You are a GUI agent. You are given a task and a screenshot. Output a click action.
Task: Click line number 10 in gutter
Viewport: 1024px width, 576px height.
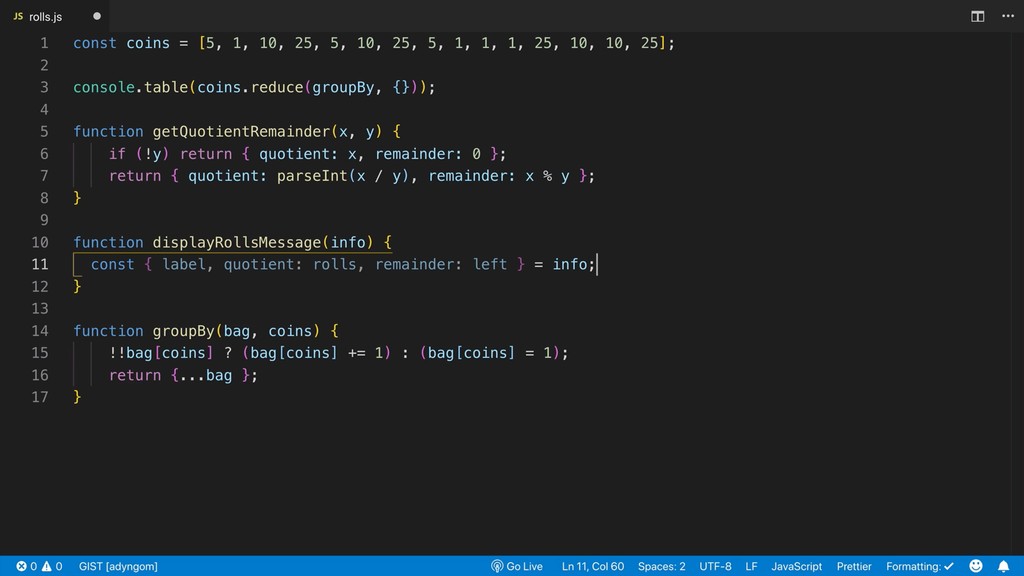[x=40, y=242]
